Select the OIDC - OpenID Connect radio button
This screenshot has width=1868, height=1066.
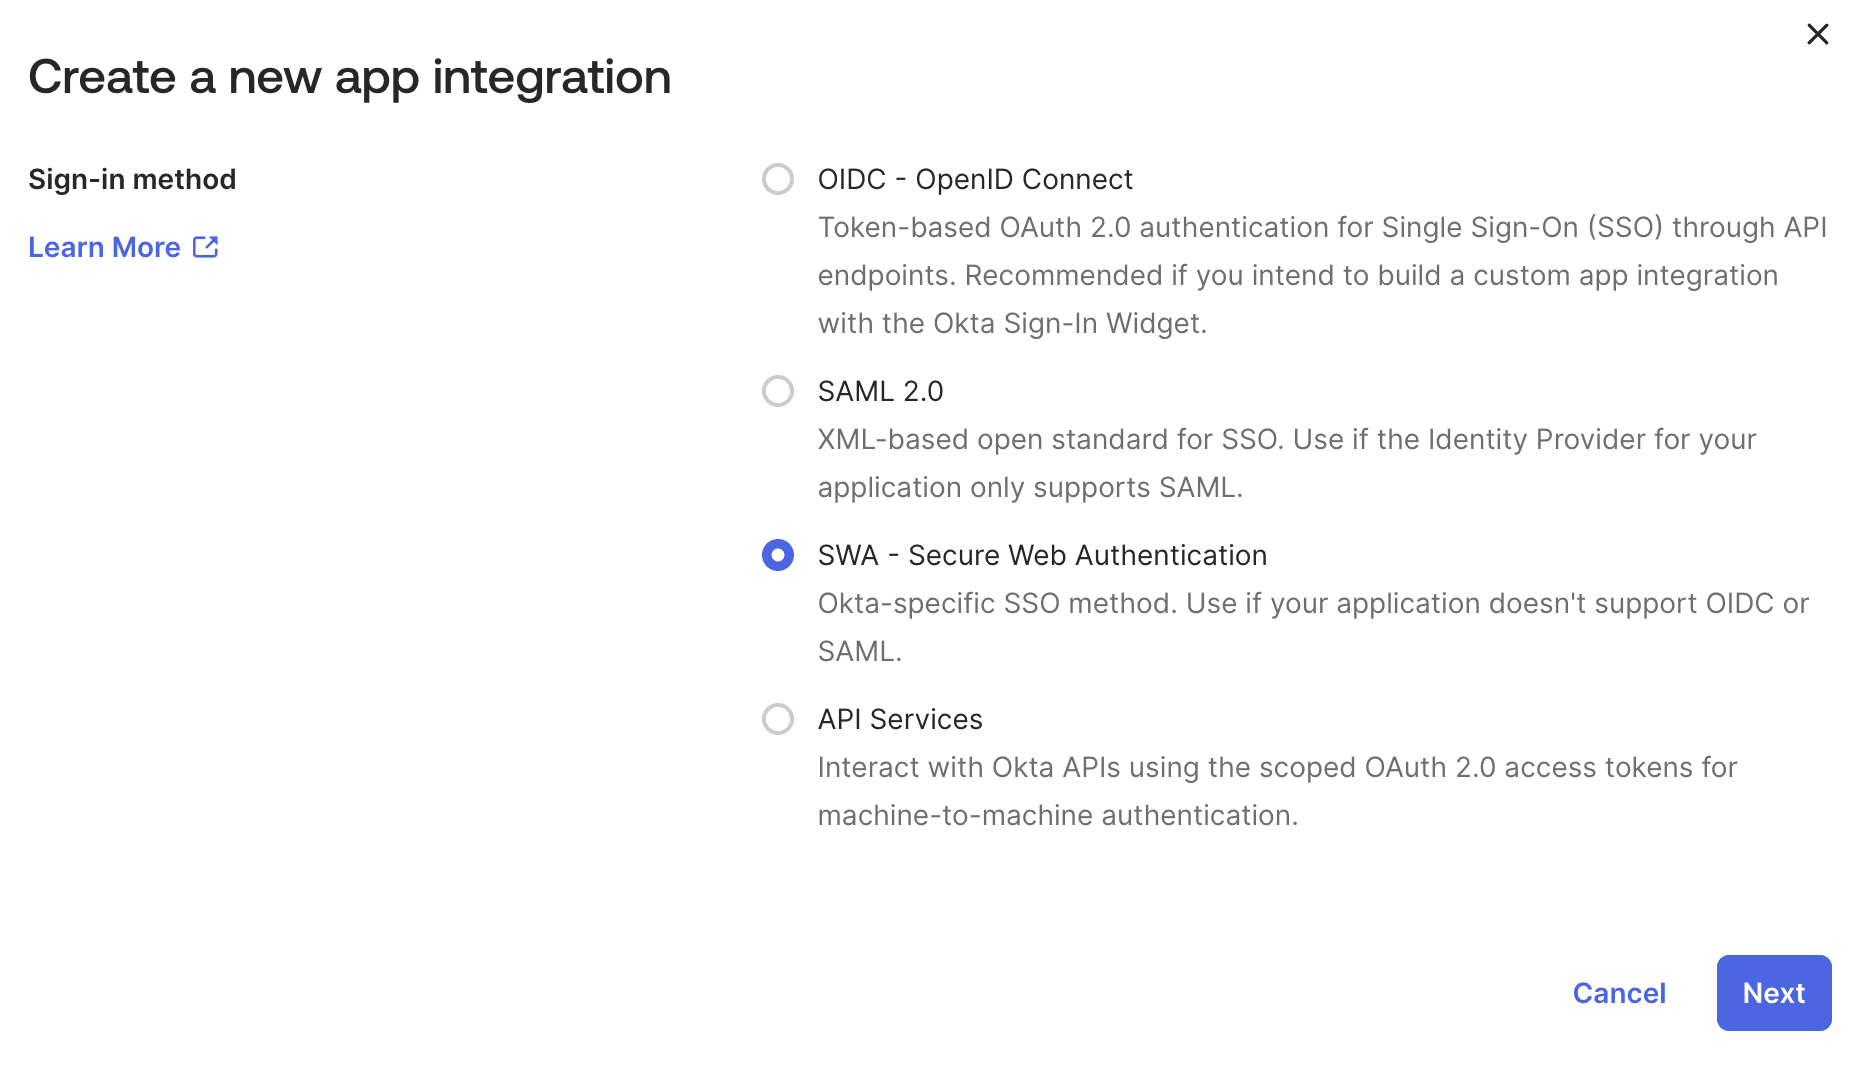point(777,179)
